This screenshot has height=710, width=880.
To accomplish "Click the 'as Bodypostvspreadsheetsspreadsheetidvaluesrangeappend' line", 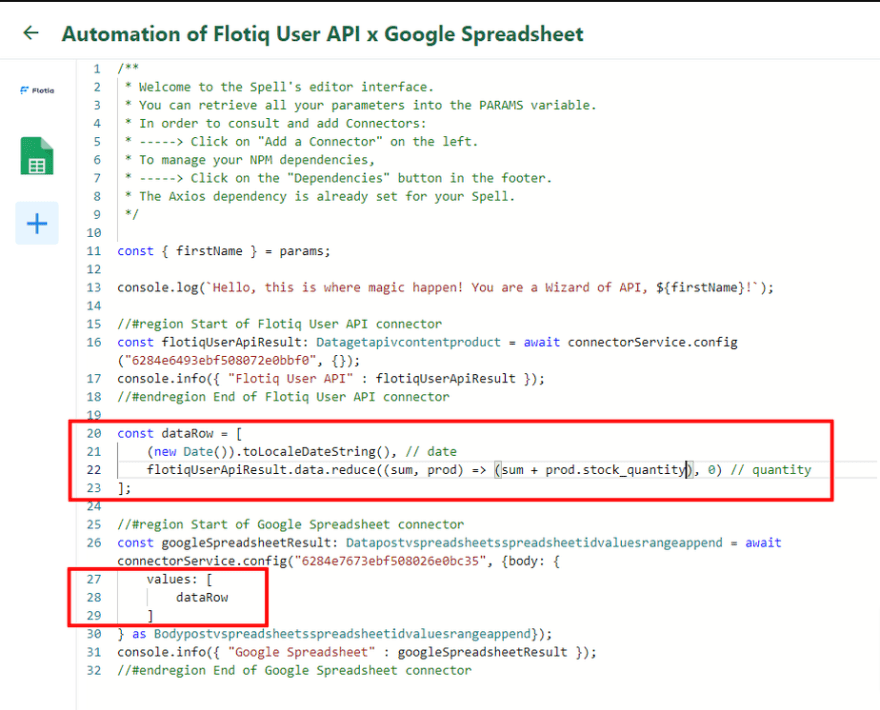I will 335,634.
